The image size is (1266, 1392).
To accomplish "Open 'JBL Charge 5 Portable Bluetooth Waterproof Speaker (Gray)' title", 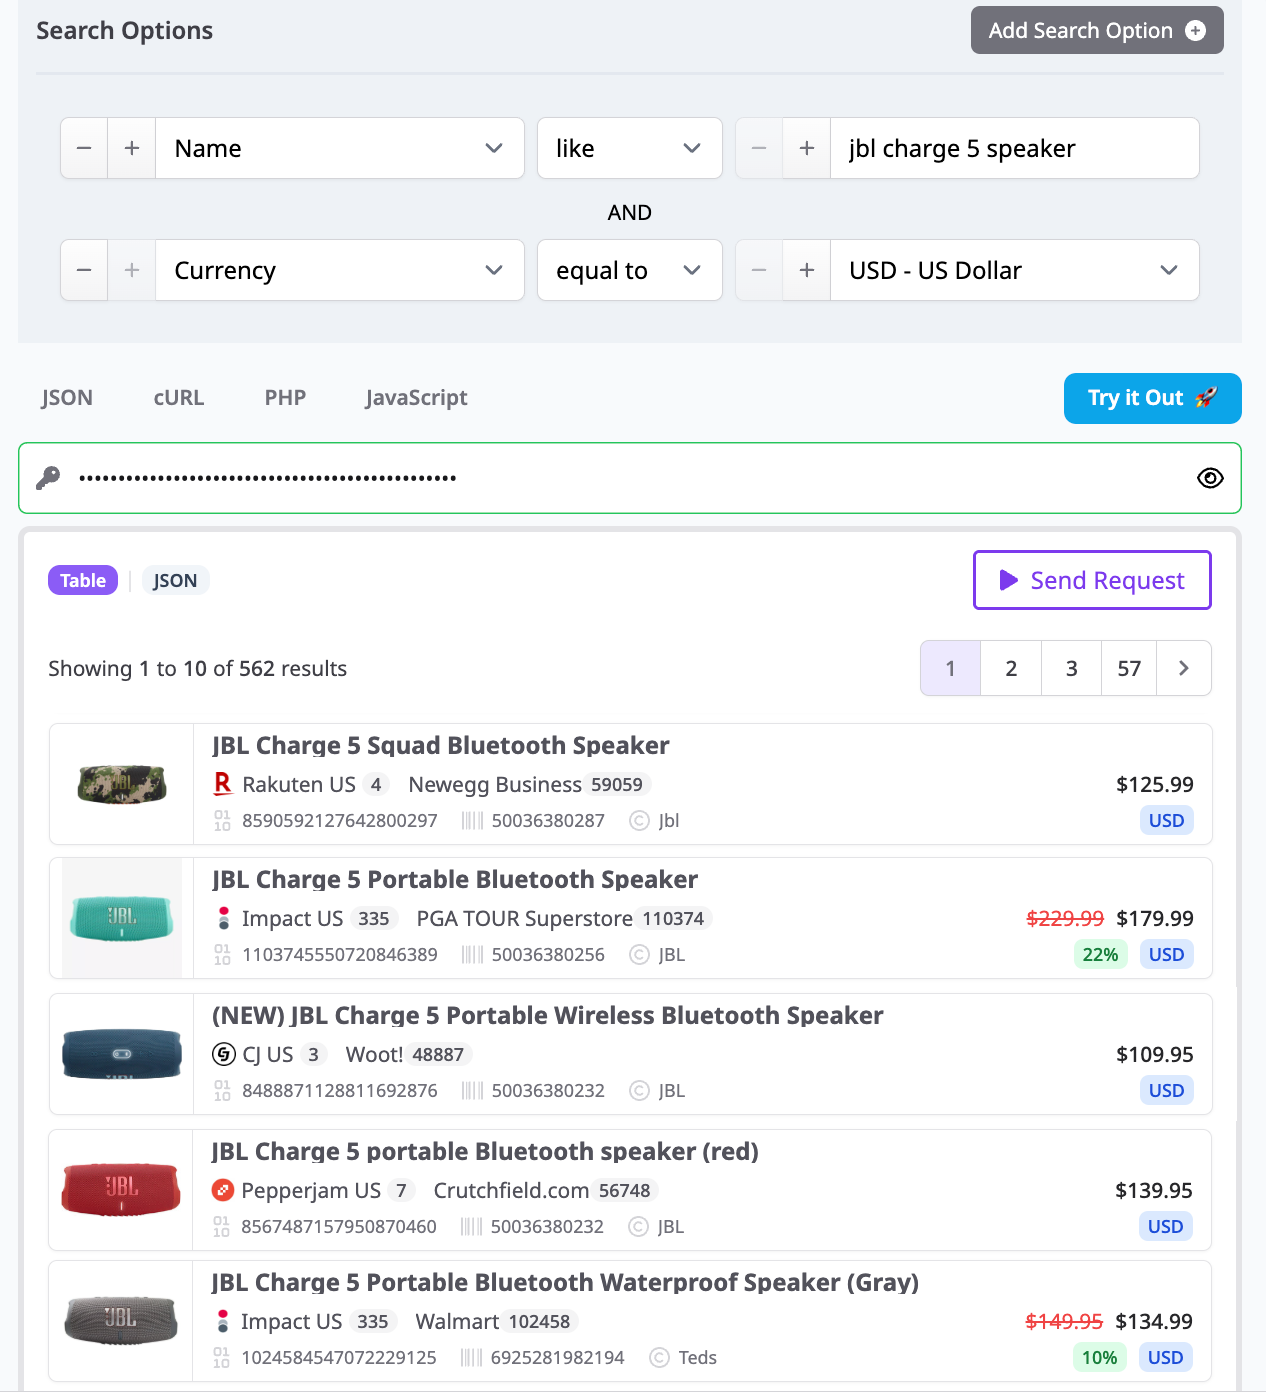I will click(565, 1283).
